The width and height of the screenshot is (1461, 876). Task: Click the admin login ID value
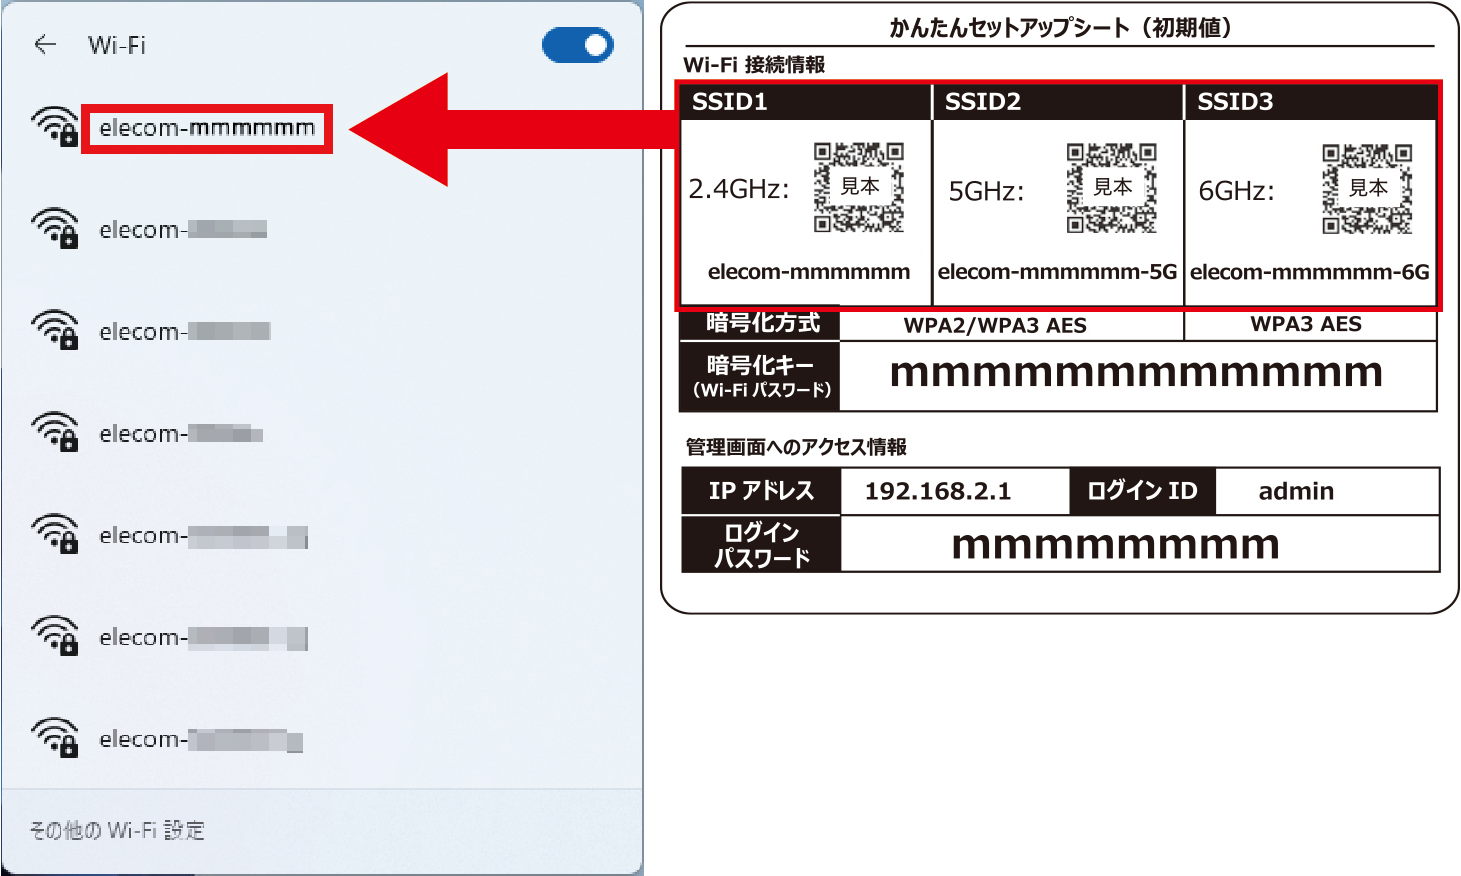click(1296, 491)
